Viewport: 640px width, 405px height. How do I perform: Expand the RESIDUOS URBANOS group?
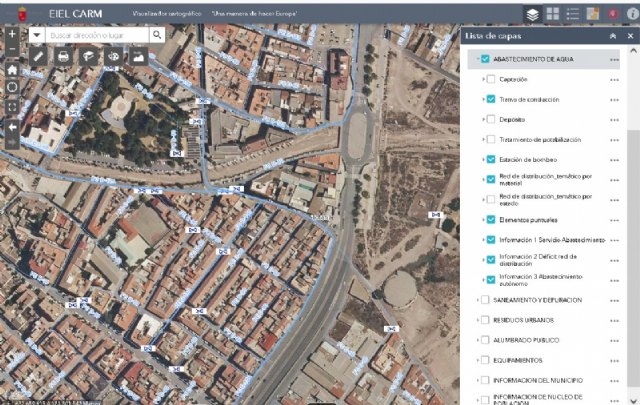(477, 320)
